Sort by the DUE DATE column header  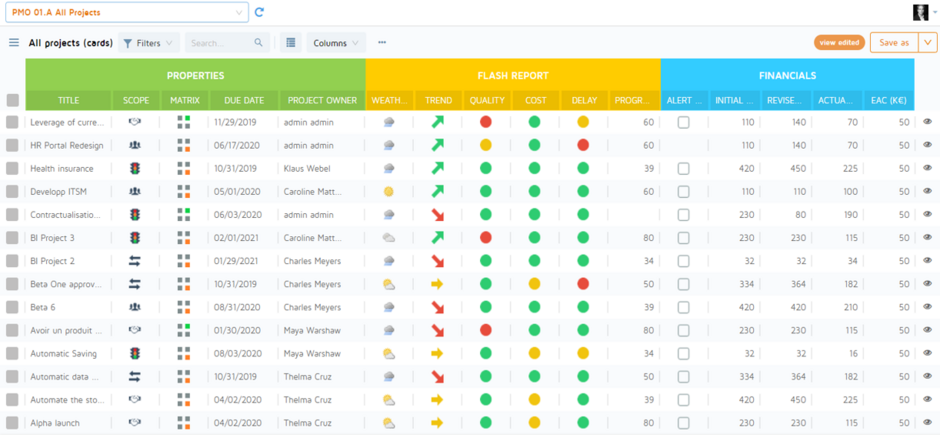(x=244, y=100)
